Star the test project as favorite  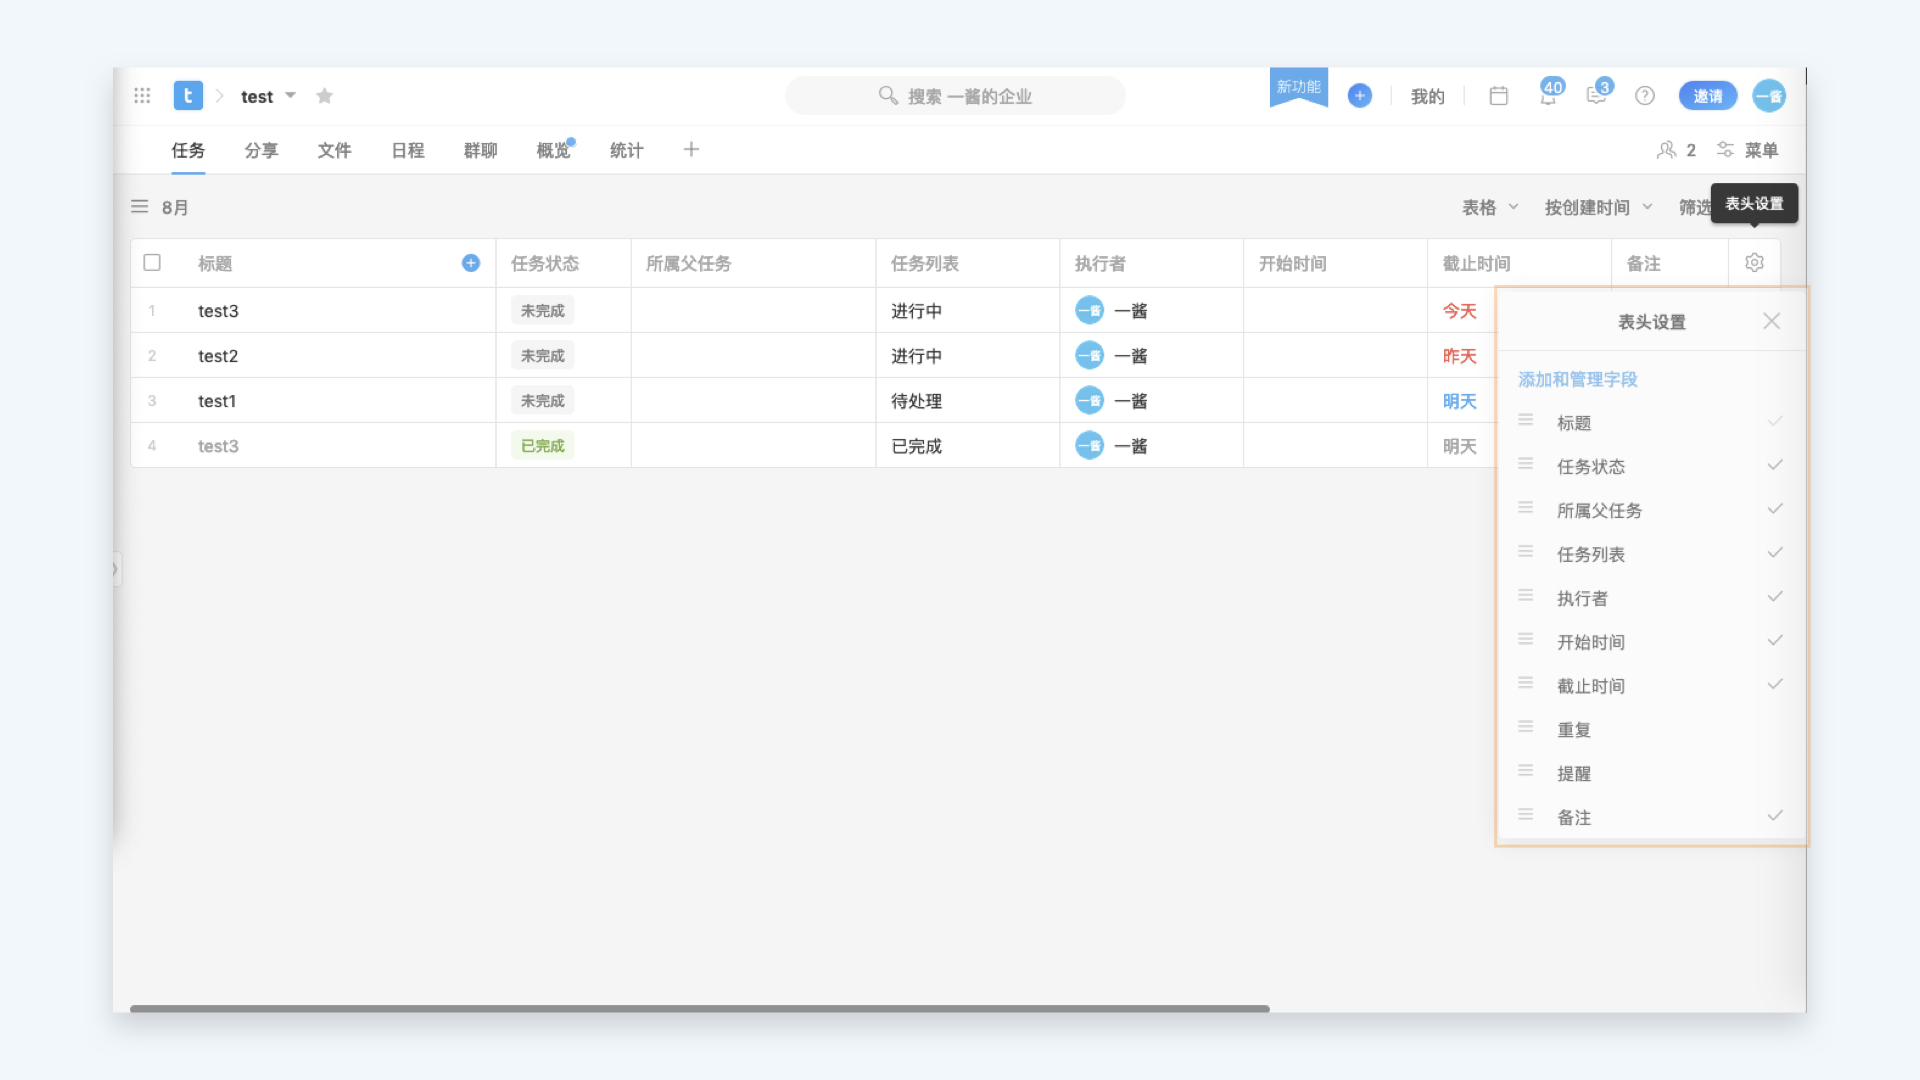(324, 96)
